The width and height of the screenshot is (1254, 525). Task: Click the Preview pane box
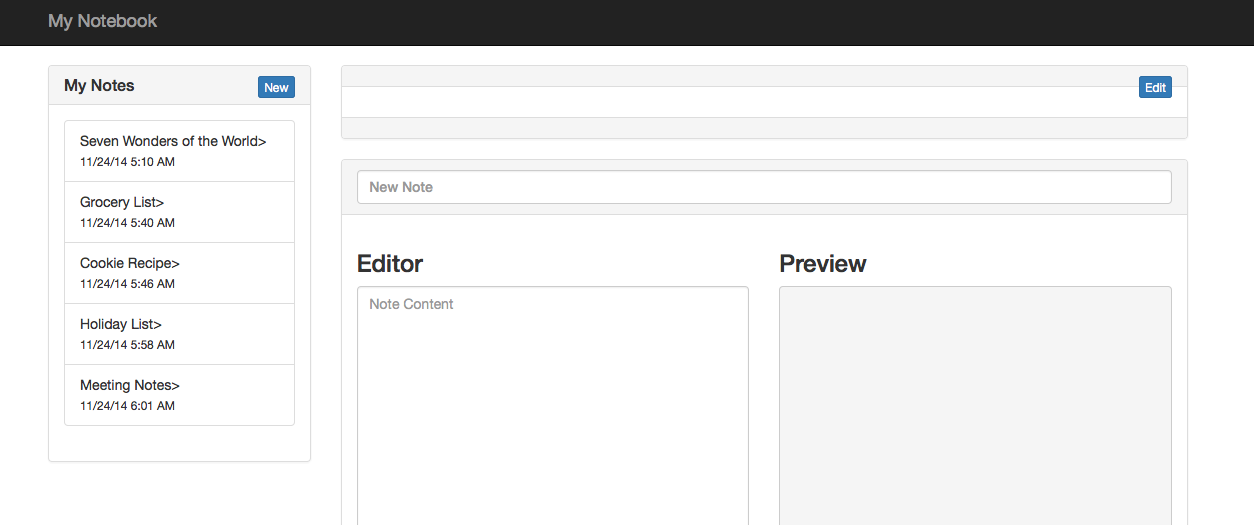click(x=975, y=406)
